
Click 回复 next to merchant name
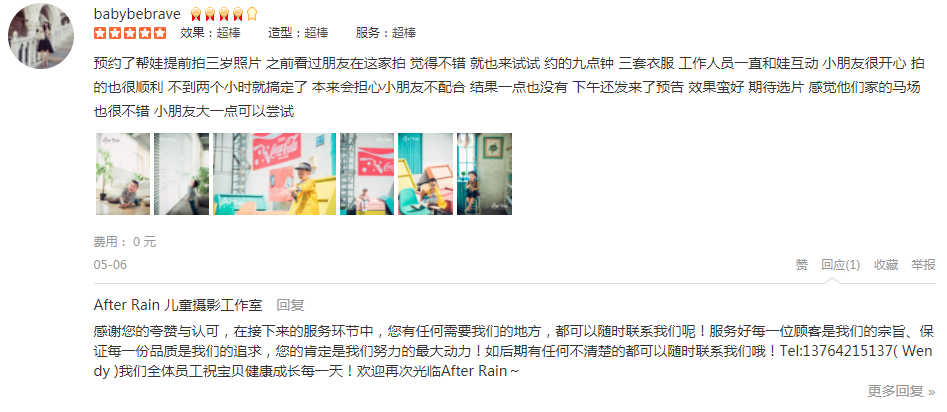tap(291, 305)
